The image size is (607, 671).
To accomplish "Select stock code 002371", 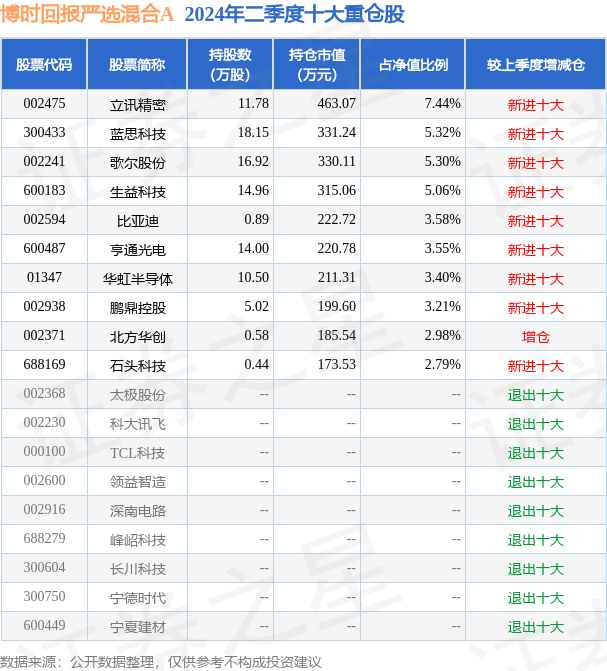I will tap(45, 336).
